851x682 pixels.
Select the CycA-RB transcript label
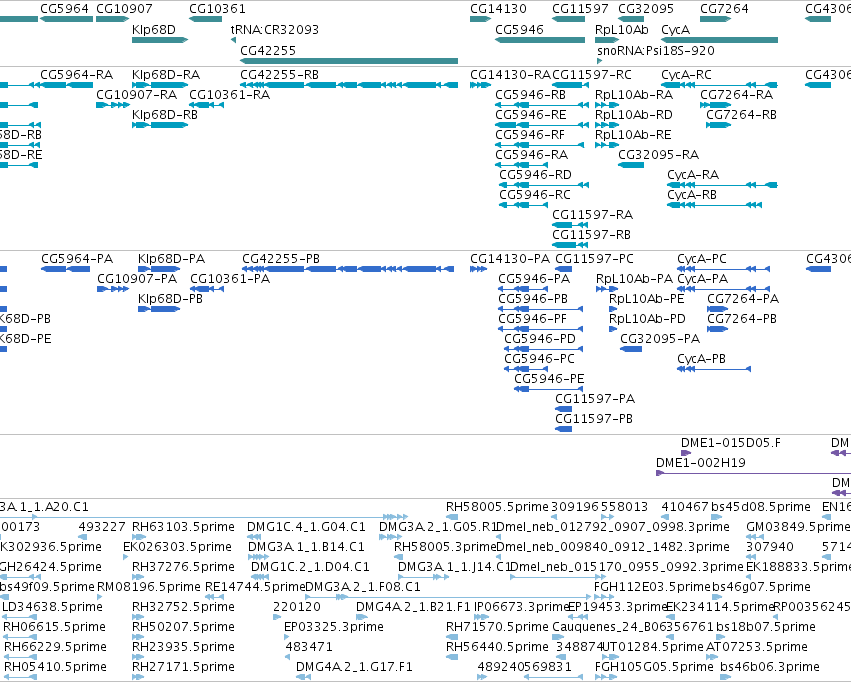[x=692, y=195]
